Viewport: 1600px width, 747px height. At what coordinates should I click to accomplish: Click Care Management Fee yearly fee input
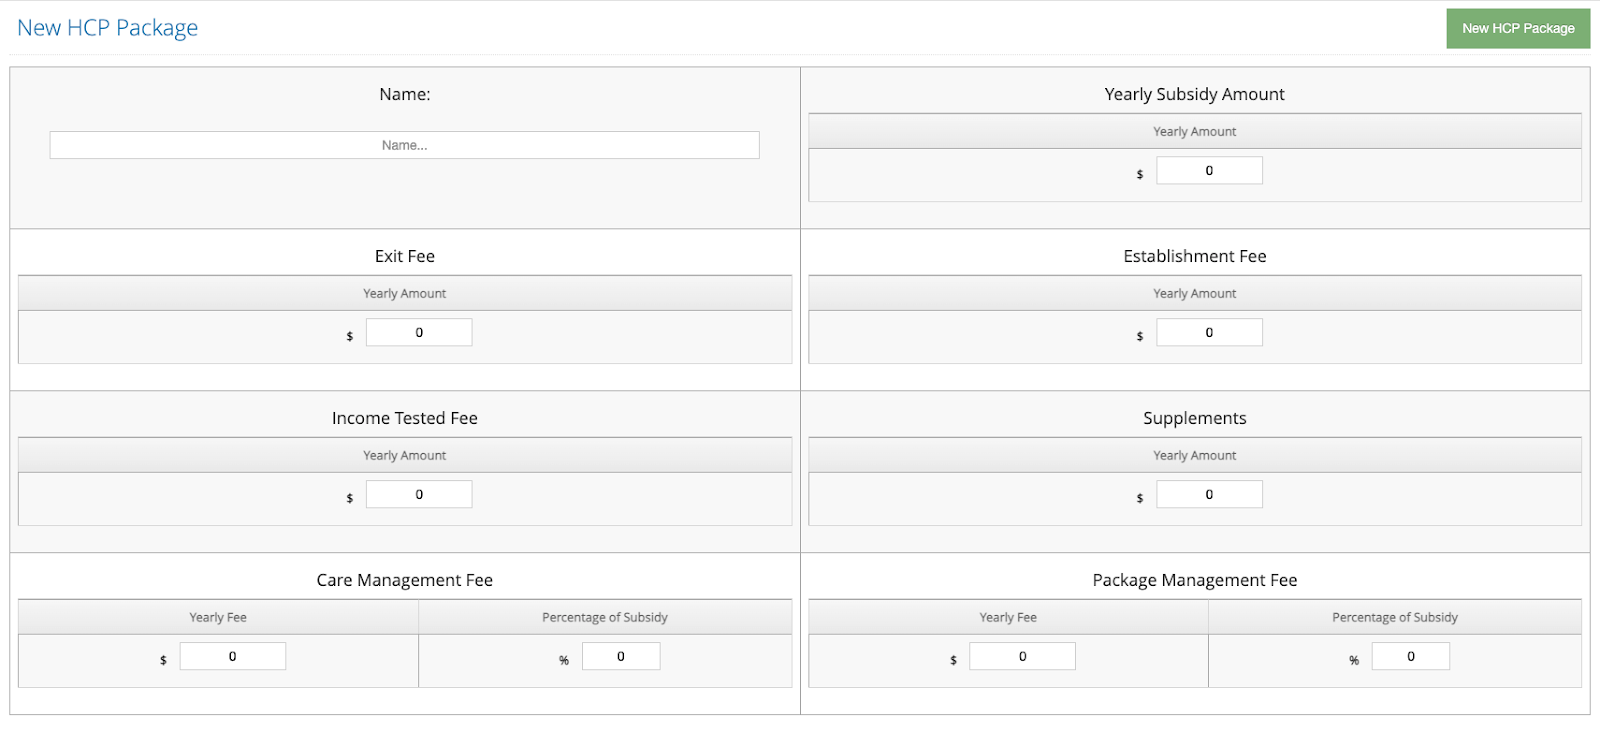232,657
